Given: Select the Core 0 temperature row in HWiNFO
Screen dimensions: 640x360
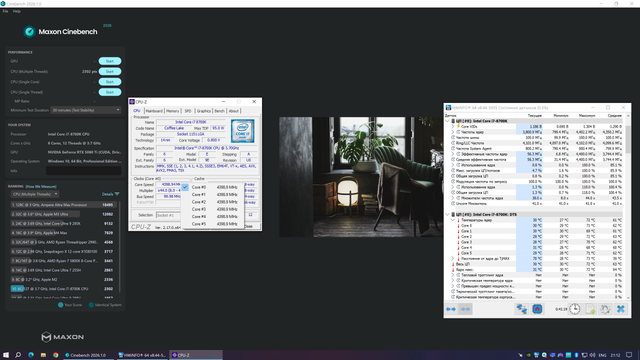Looking at the screenshot, I should click(535, 226).
